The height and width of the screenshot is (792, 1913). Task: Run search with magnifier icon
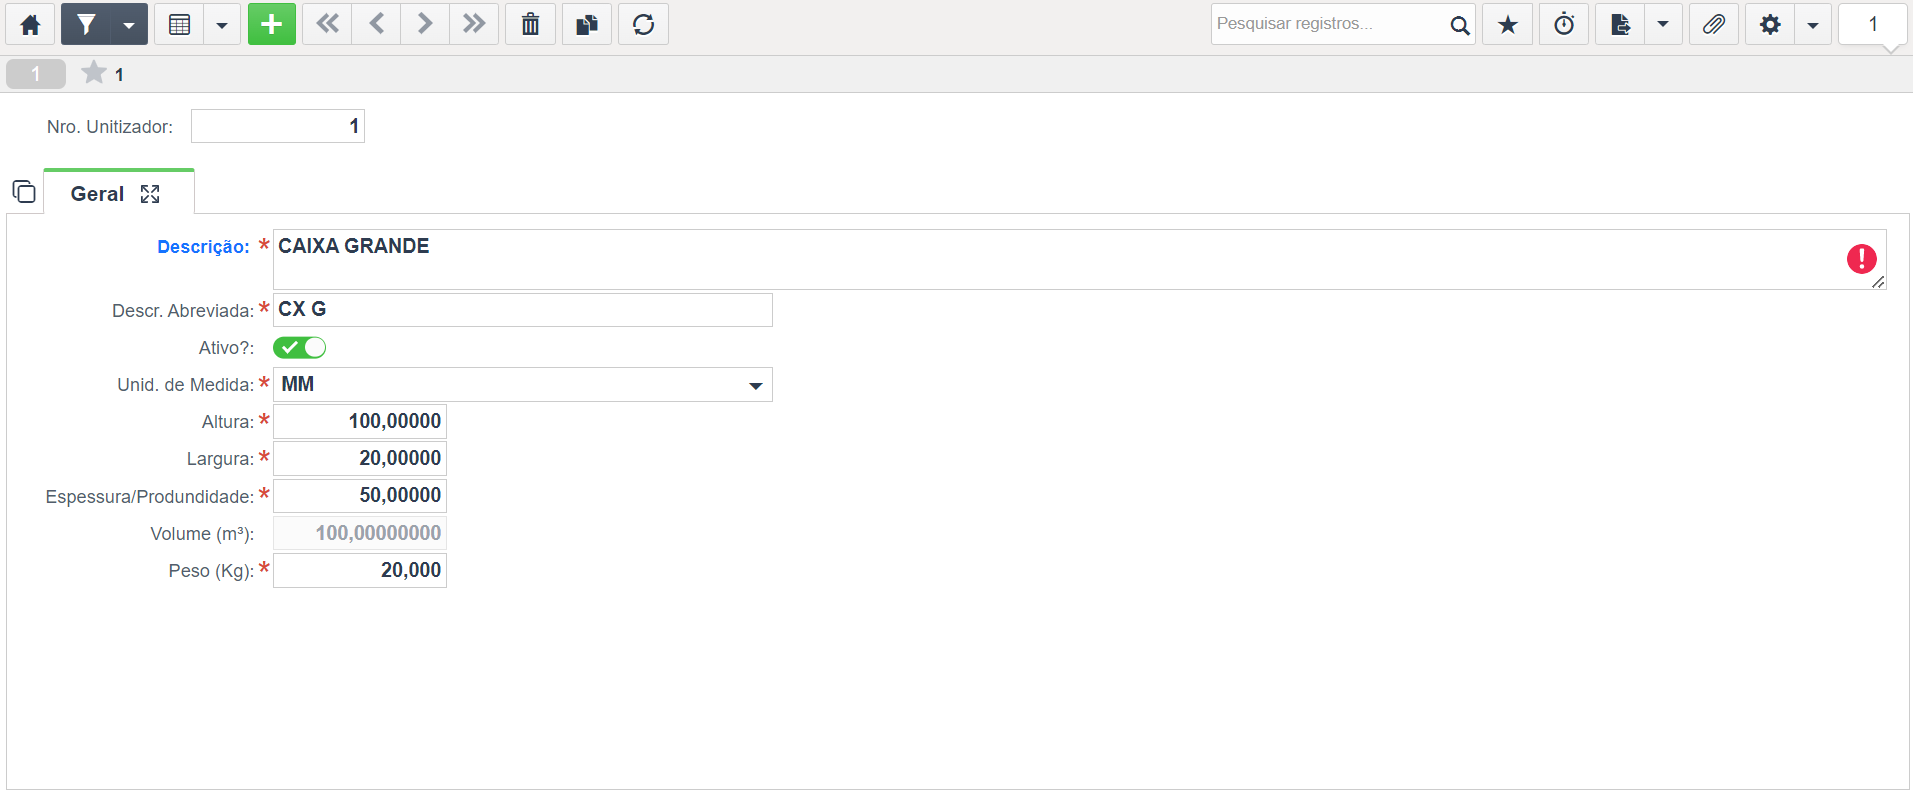tap(1460, 25)
